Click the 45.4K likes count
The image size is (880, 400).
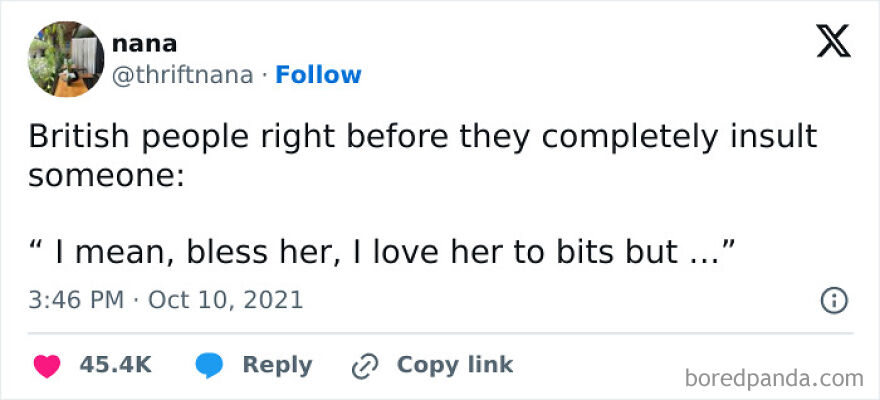coord(115,366)
